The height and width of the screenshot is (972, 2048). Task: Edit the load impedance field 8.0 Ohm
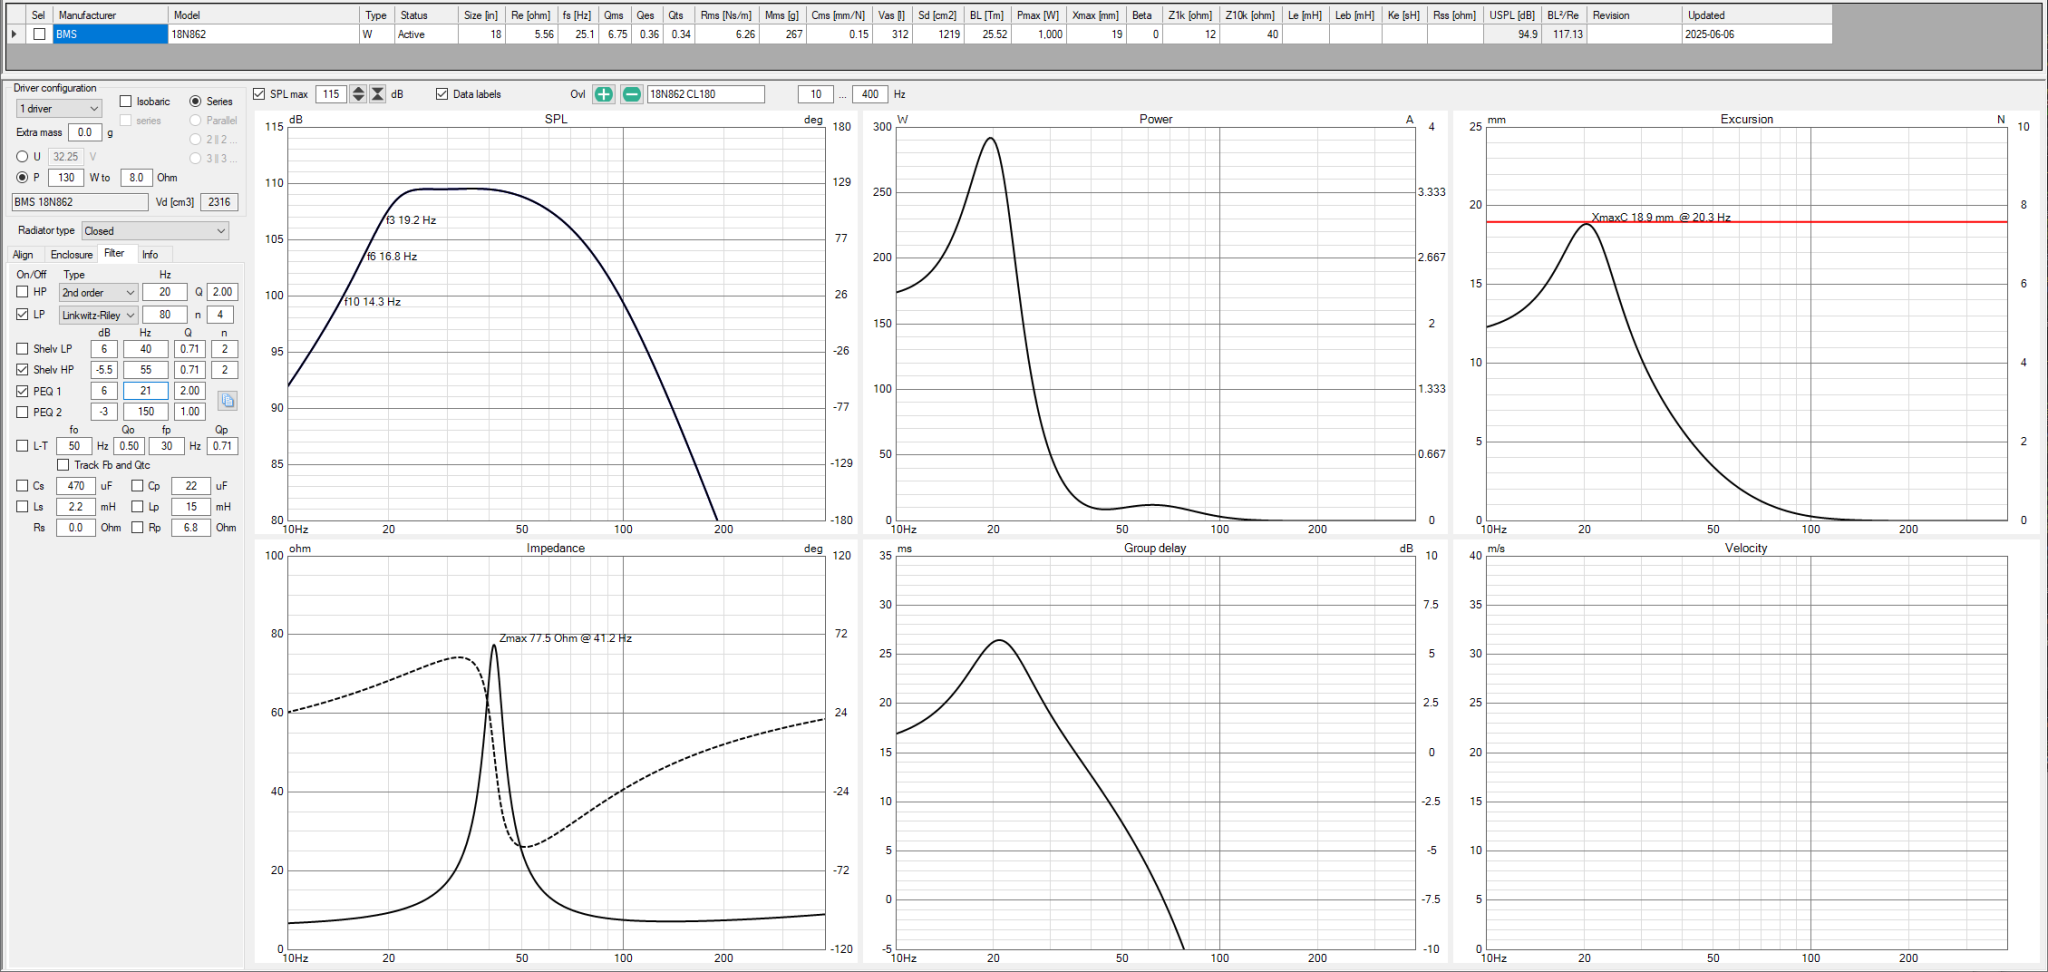[136, 178]
